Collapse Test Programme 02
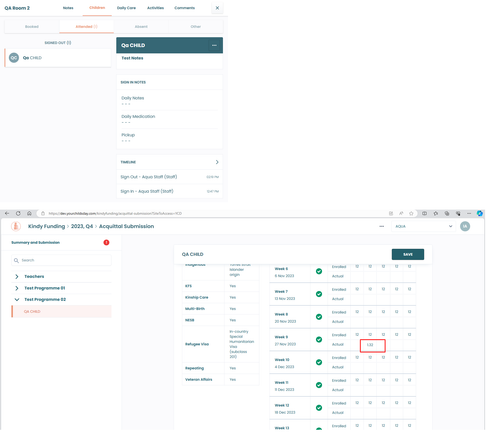Viewport: 500px width, 444px height. (17, 299)
